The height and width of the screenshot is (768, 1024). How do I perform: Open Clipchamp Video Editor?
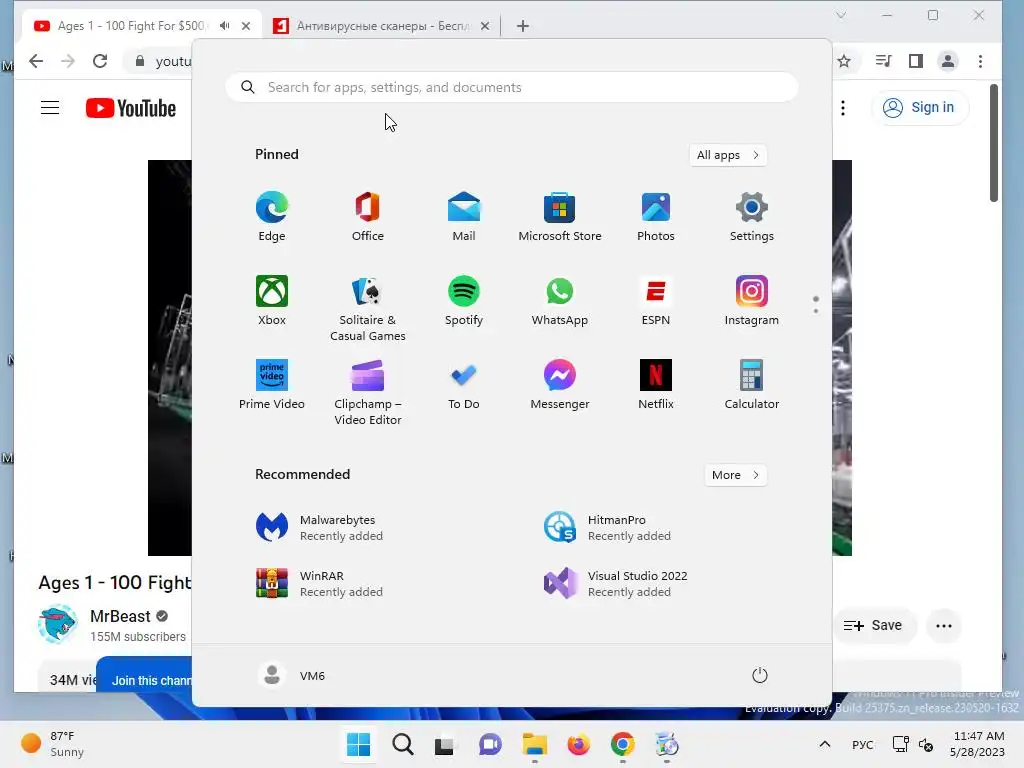point(368,392)
